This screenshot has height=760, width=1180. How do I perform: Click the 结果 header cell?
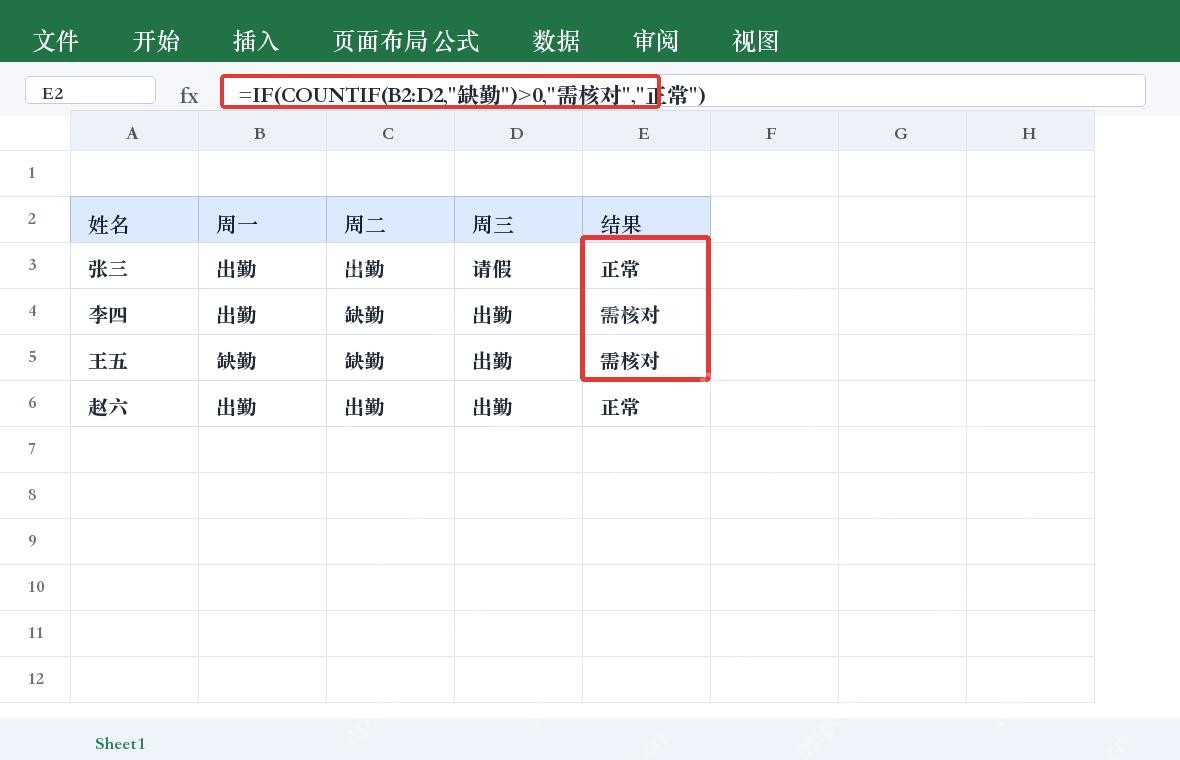point(646,220)
